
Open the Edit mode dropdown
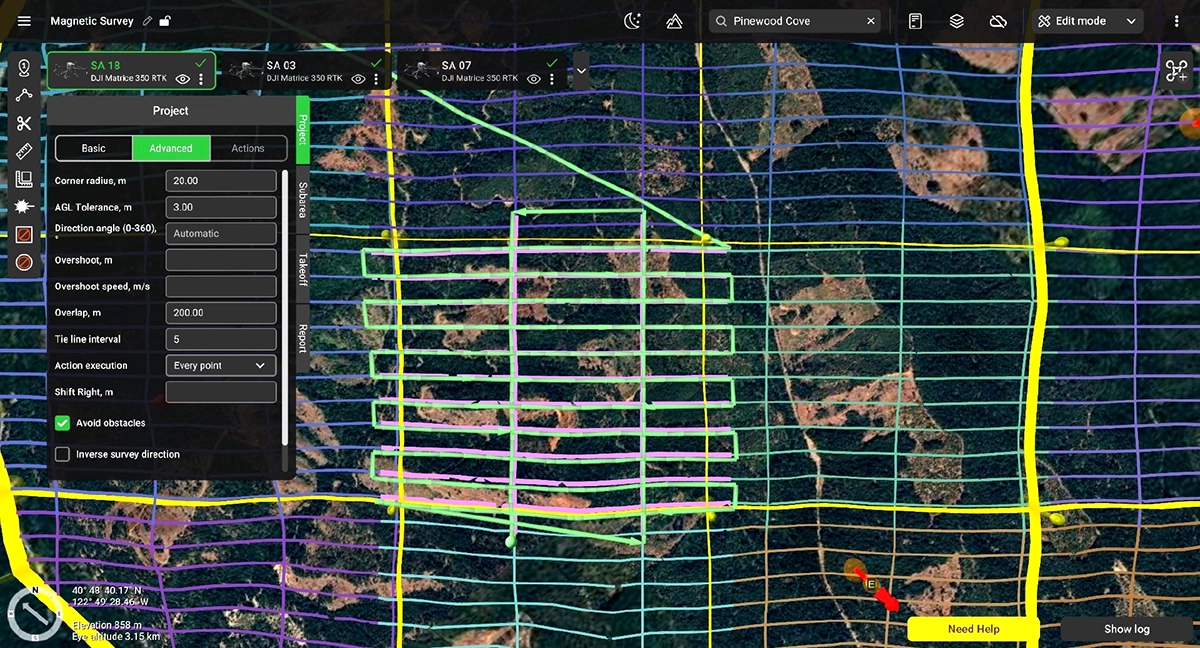tap(1088, 21)
